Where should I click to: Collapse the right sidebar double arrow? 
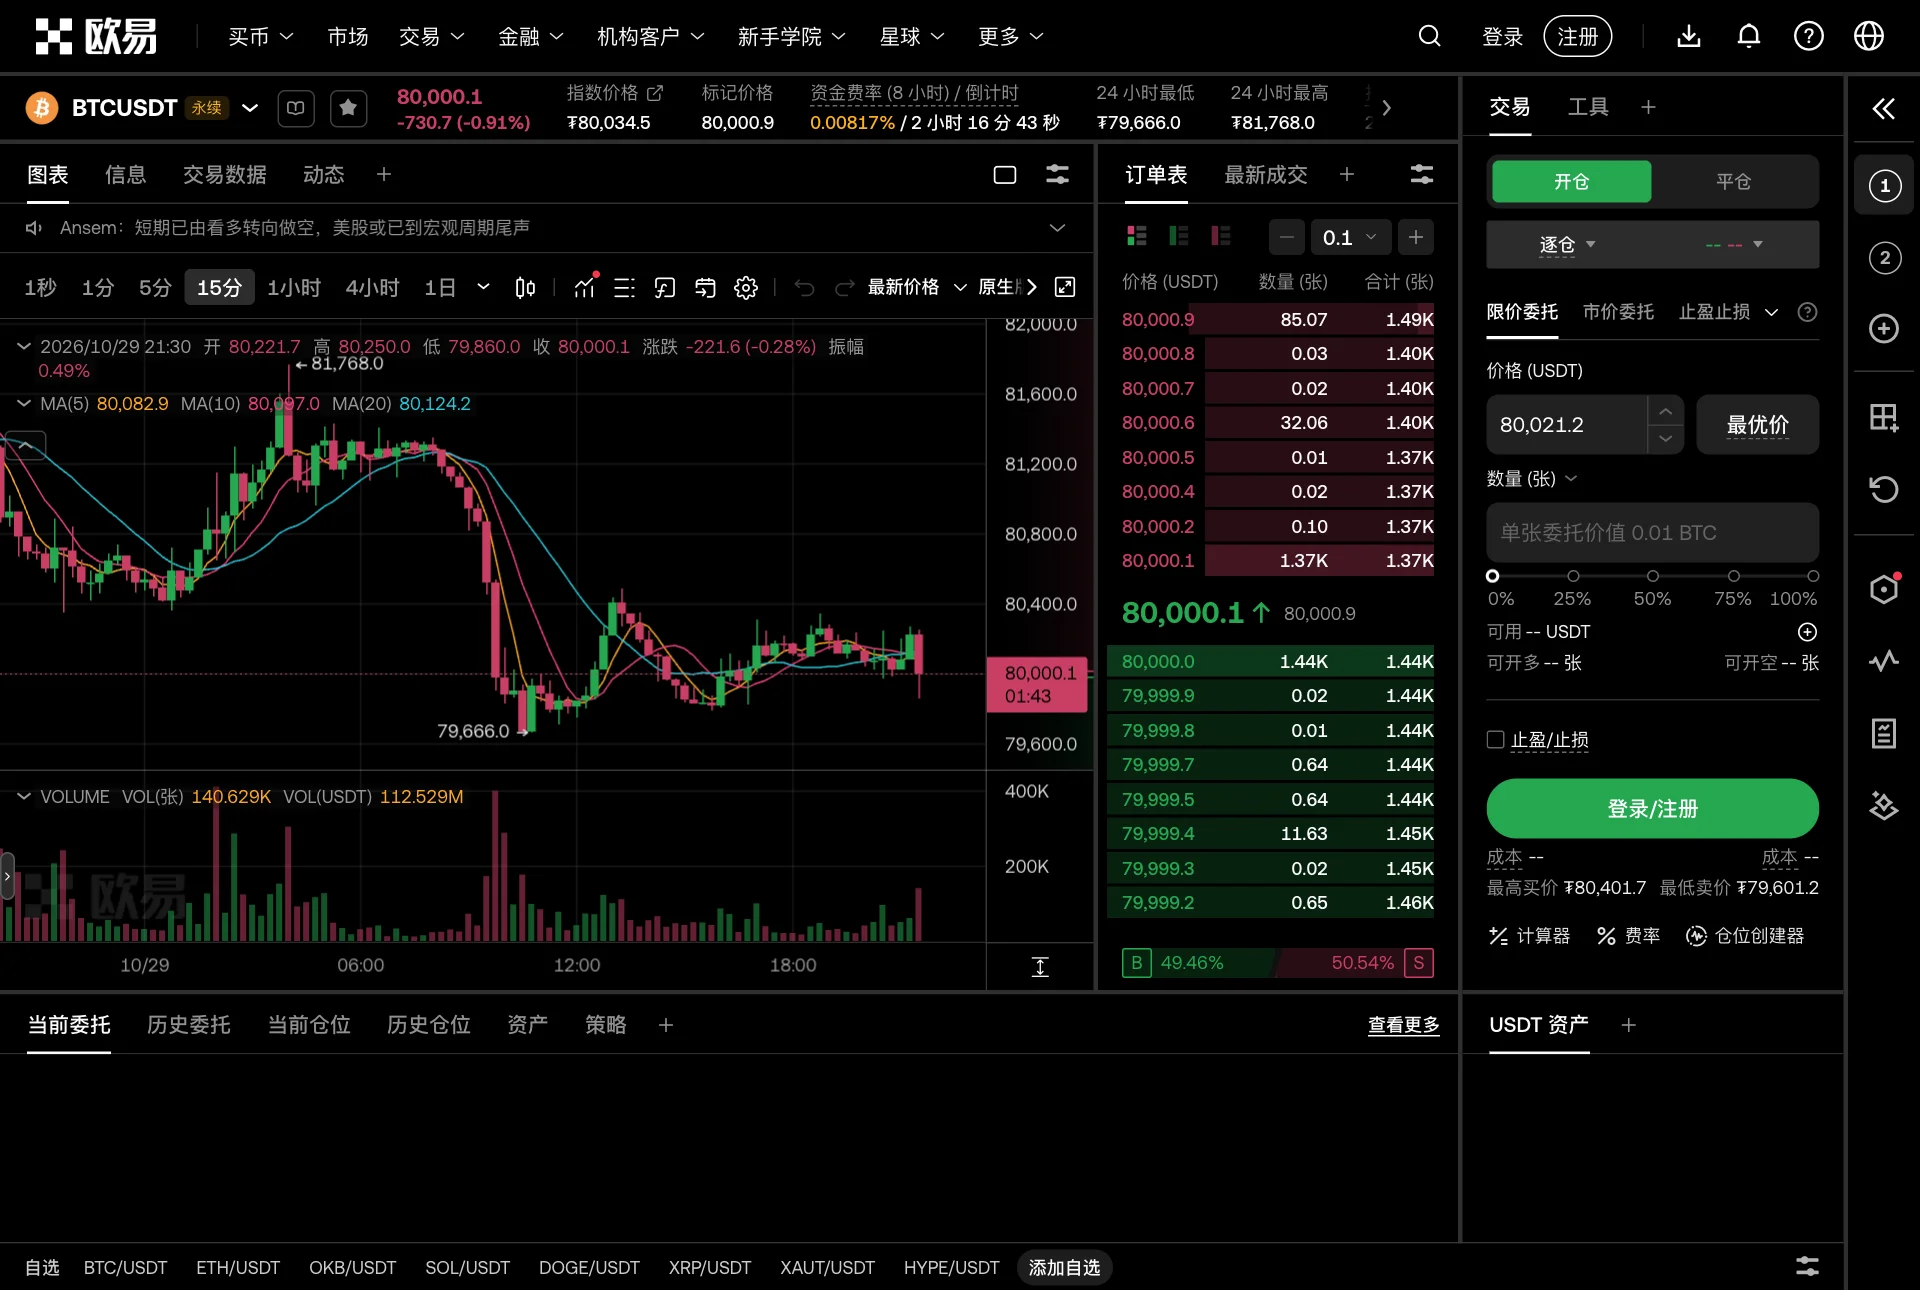click(1884, 108)
